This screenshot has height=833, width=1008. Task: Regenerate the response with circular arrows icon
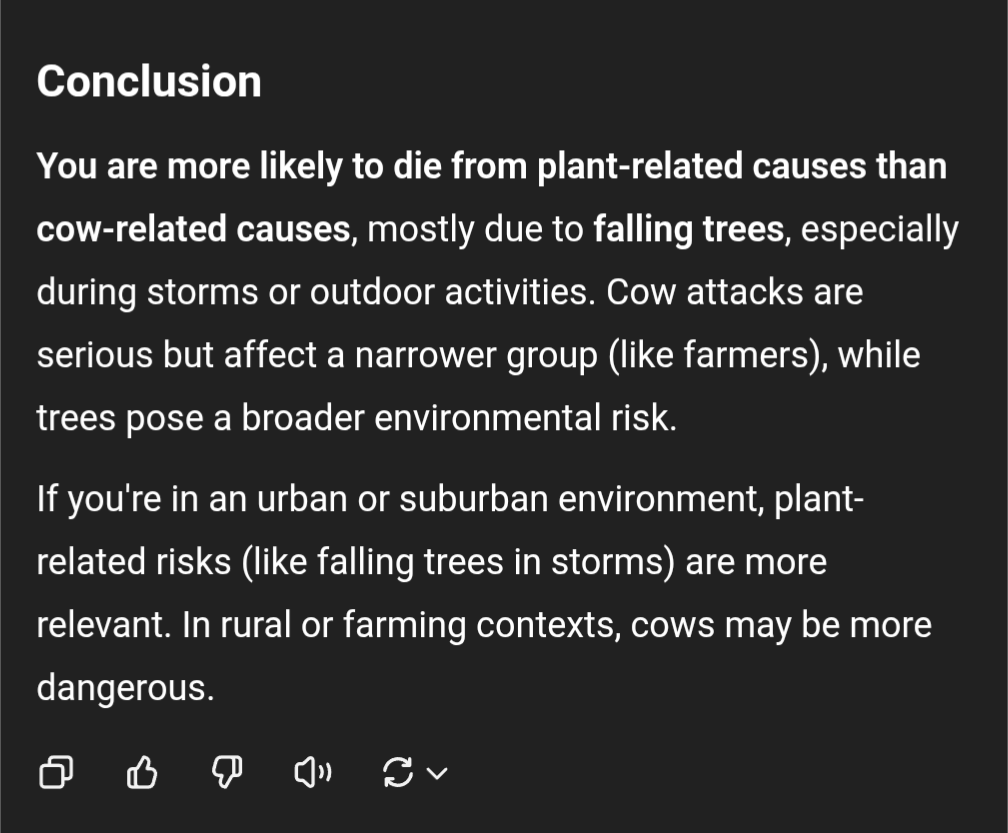[397, 771]
